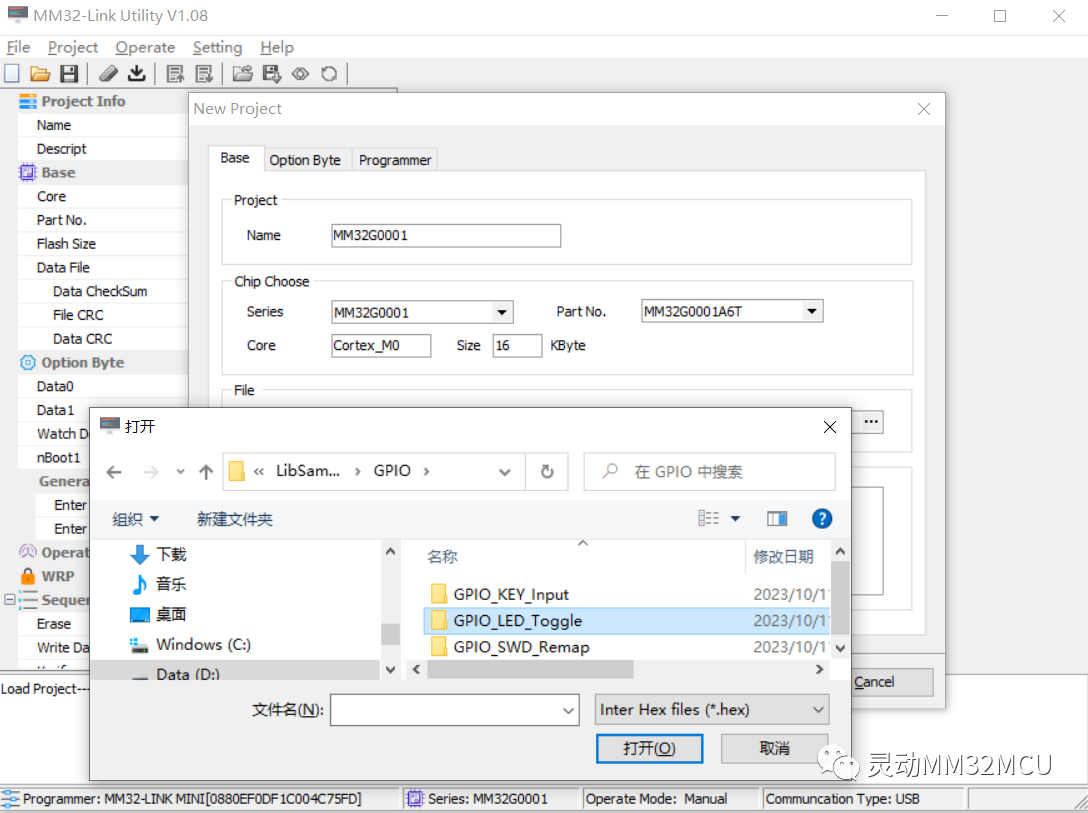Select the GPIO_LED_Toggle folder
This screenshot has height=813, width=1088.
coord(627,621)
